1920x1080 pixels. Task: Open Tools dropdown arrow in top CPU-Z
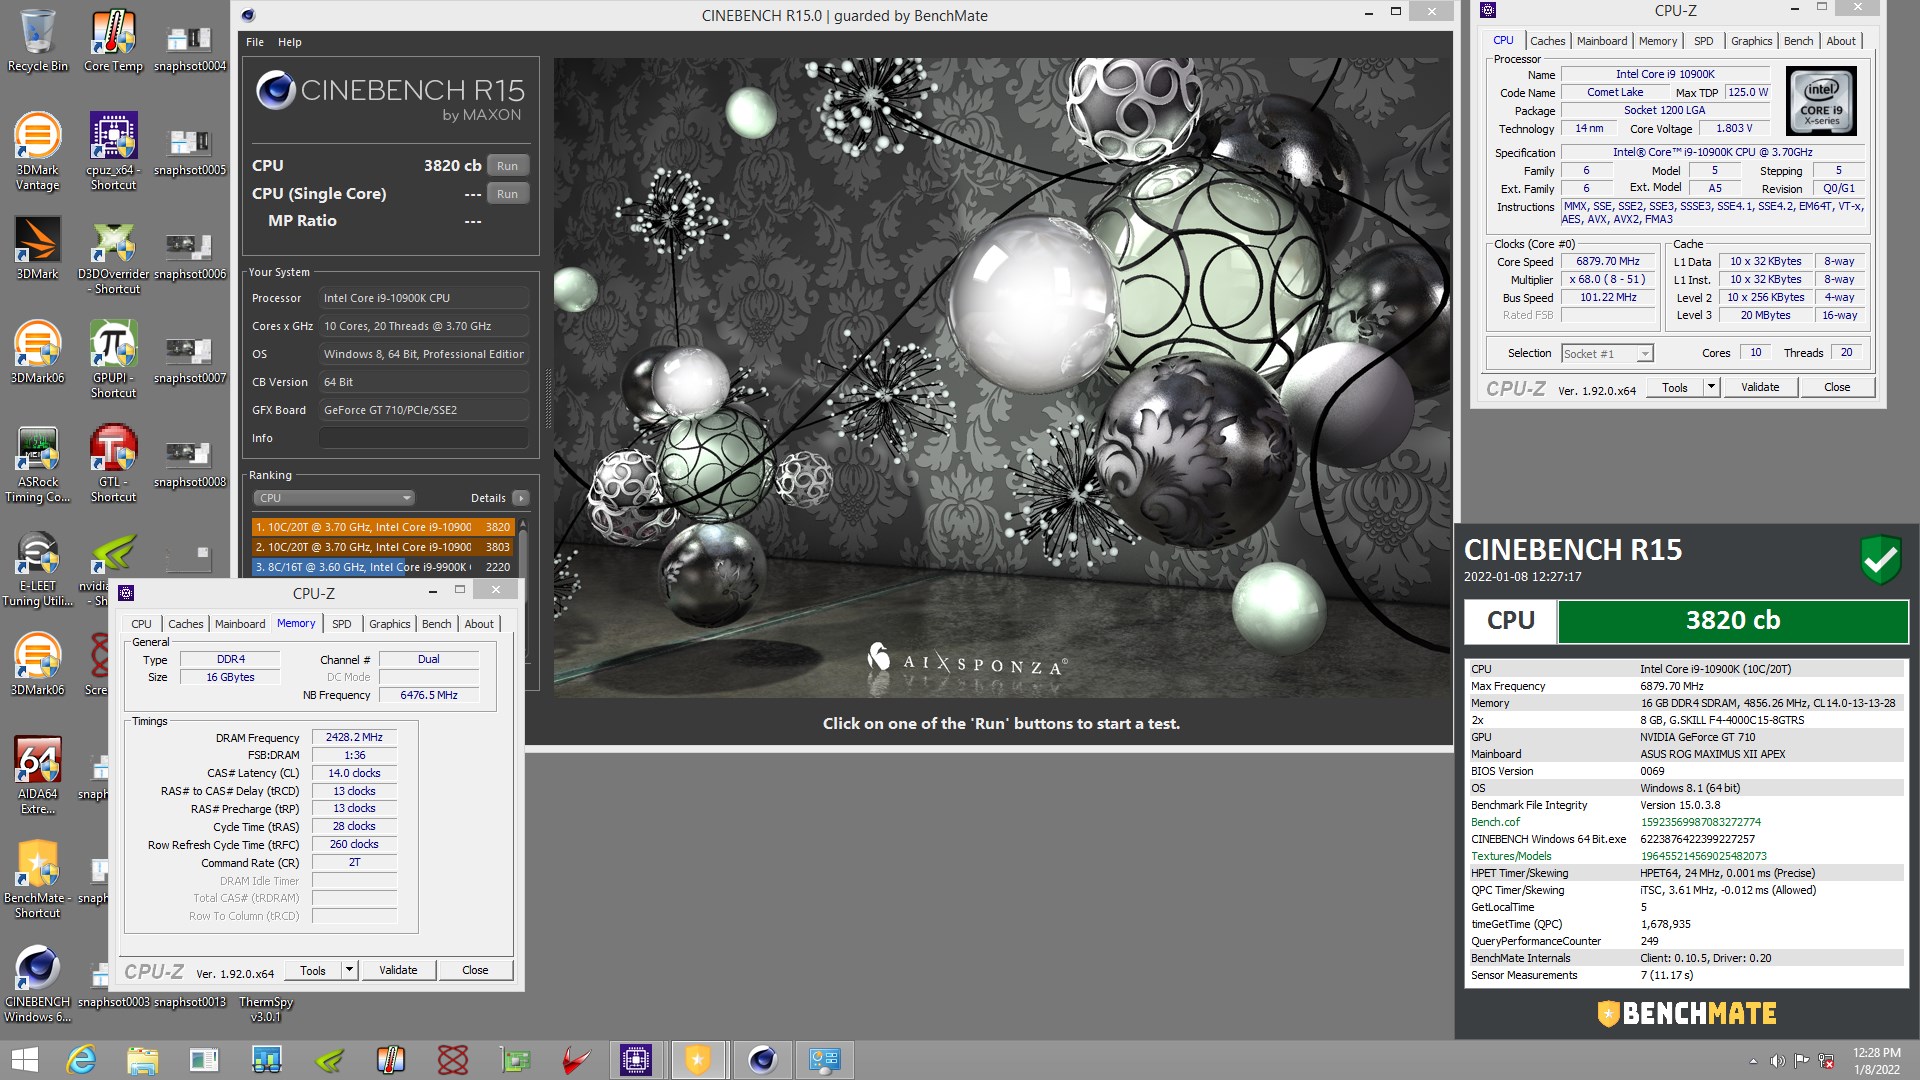coord(1711,388)
